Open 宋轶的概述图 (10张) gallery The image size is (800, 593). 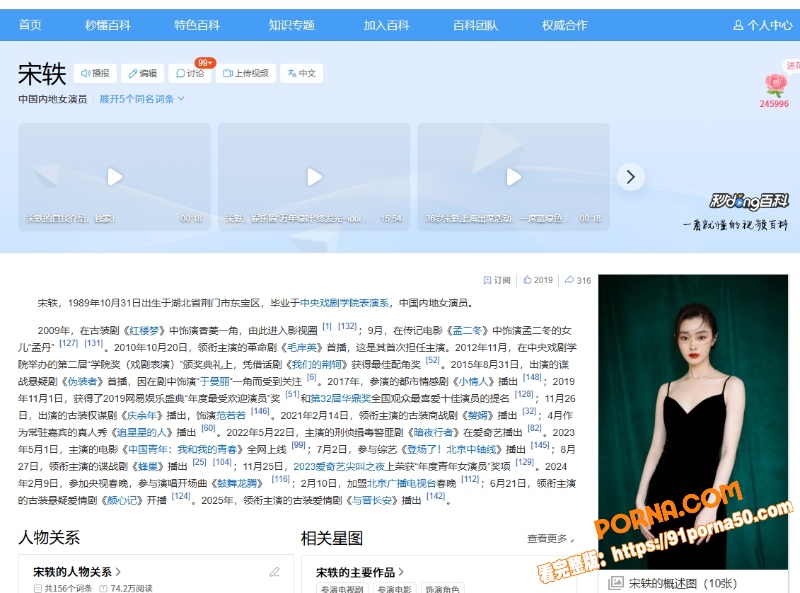point(672,583)
